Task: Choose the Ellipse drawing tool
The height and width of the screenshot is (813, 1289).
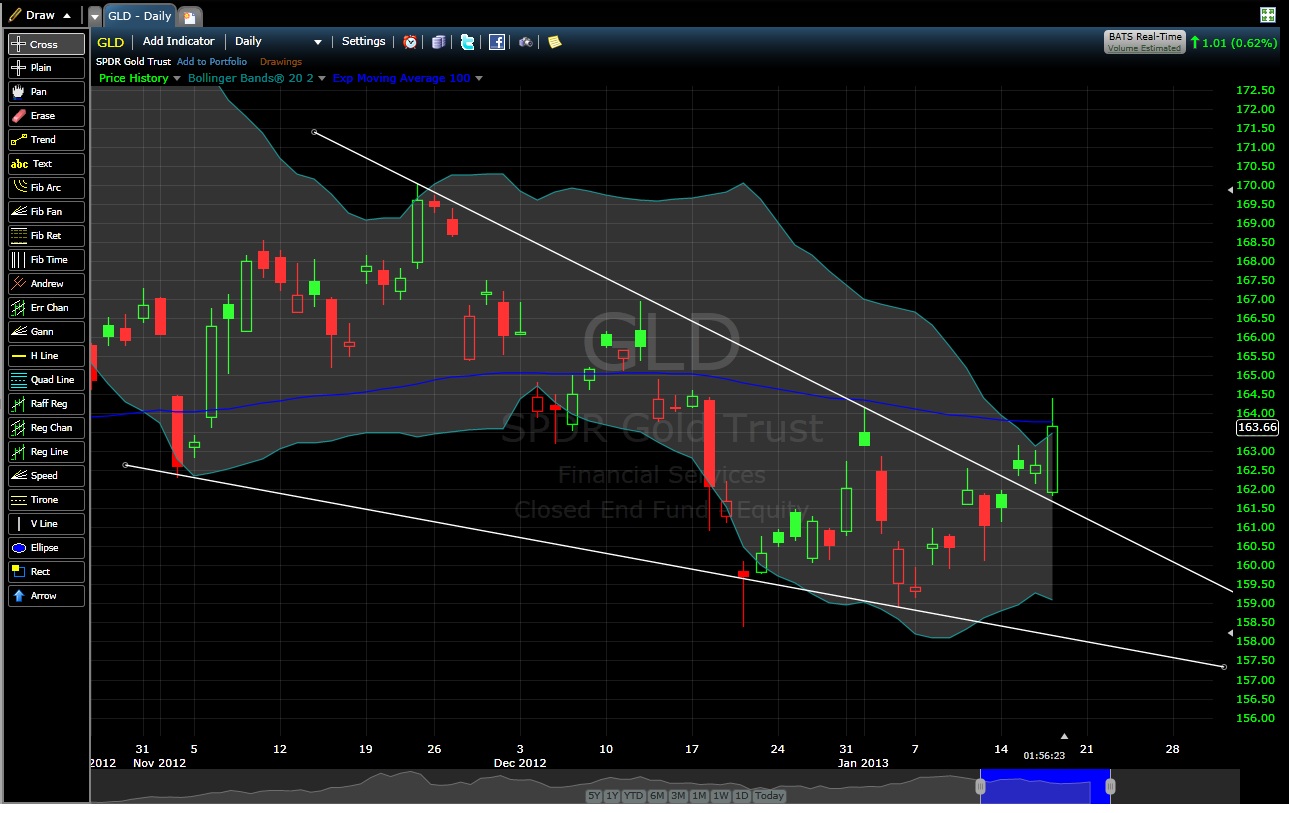Action: tap(46, 548)
